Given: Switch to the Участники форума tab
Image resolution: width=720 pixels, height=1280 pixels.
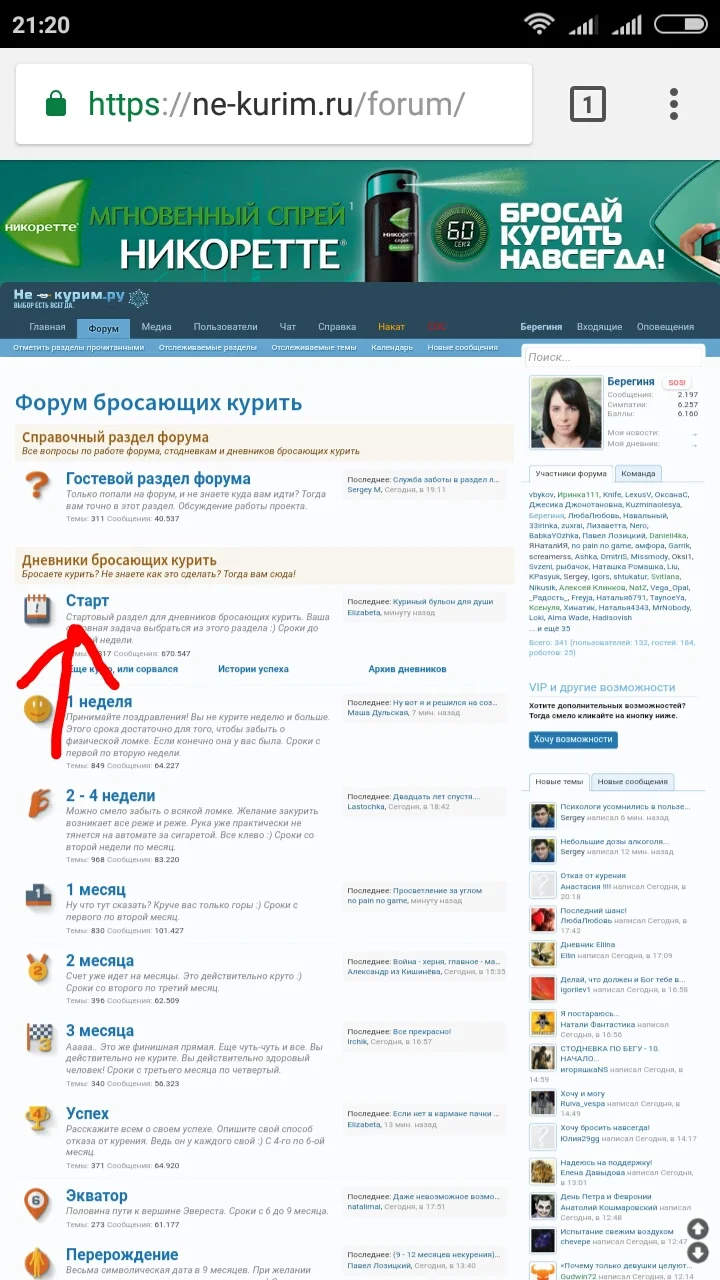Looking at the screenshot, I should (571, 474).
